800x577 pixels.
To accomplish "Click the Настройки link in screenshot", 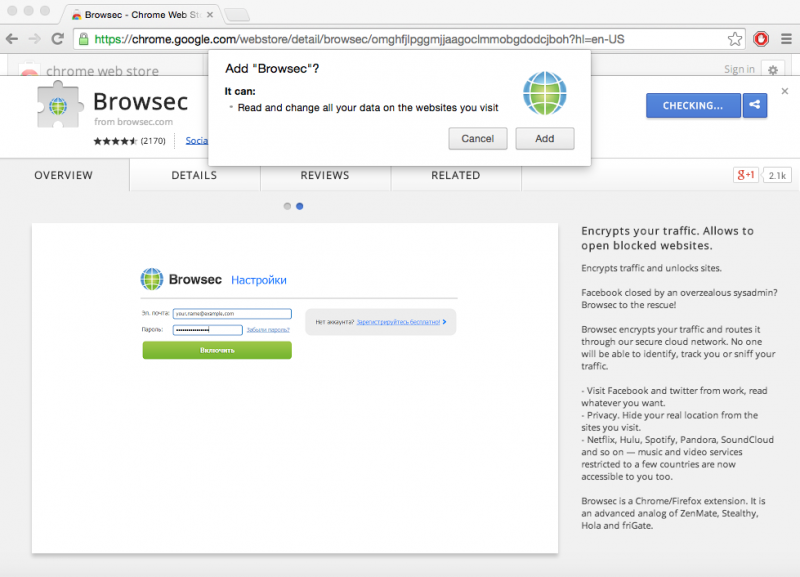I will [x=259, y=280].
